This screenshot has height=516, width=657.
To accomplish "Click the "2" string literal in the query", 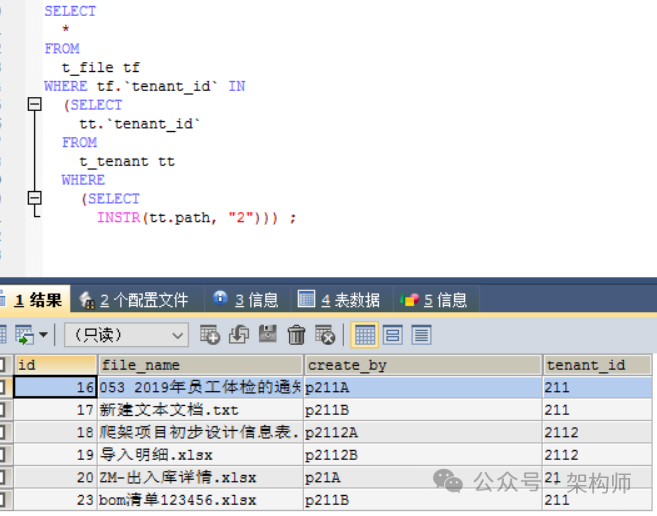I will [241, 218].
